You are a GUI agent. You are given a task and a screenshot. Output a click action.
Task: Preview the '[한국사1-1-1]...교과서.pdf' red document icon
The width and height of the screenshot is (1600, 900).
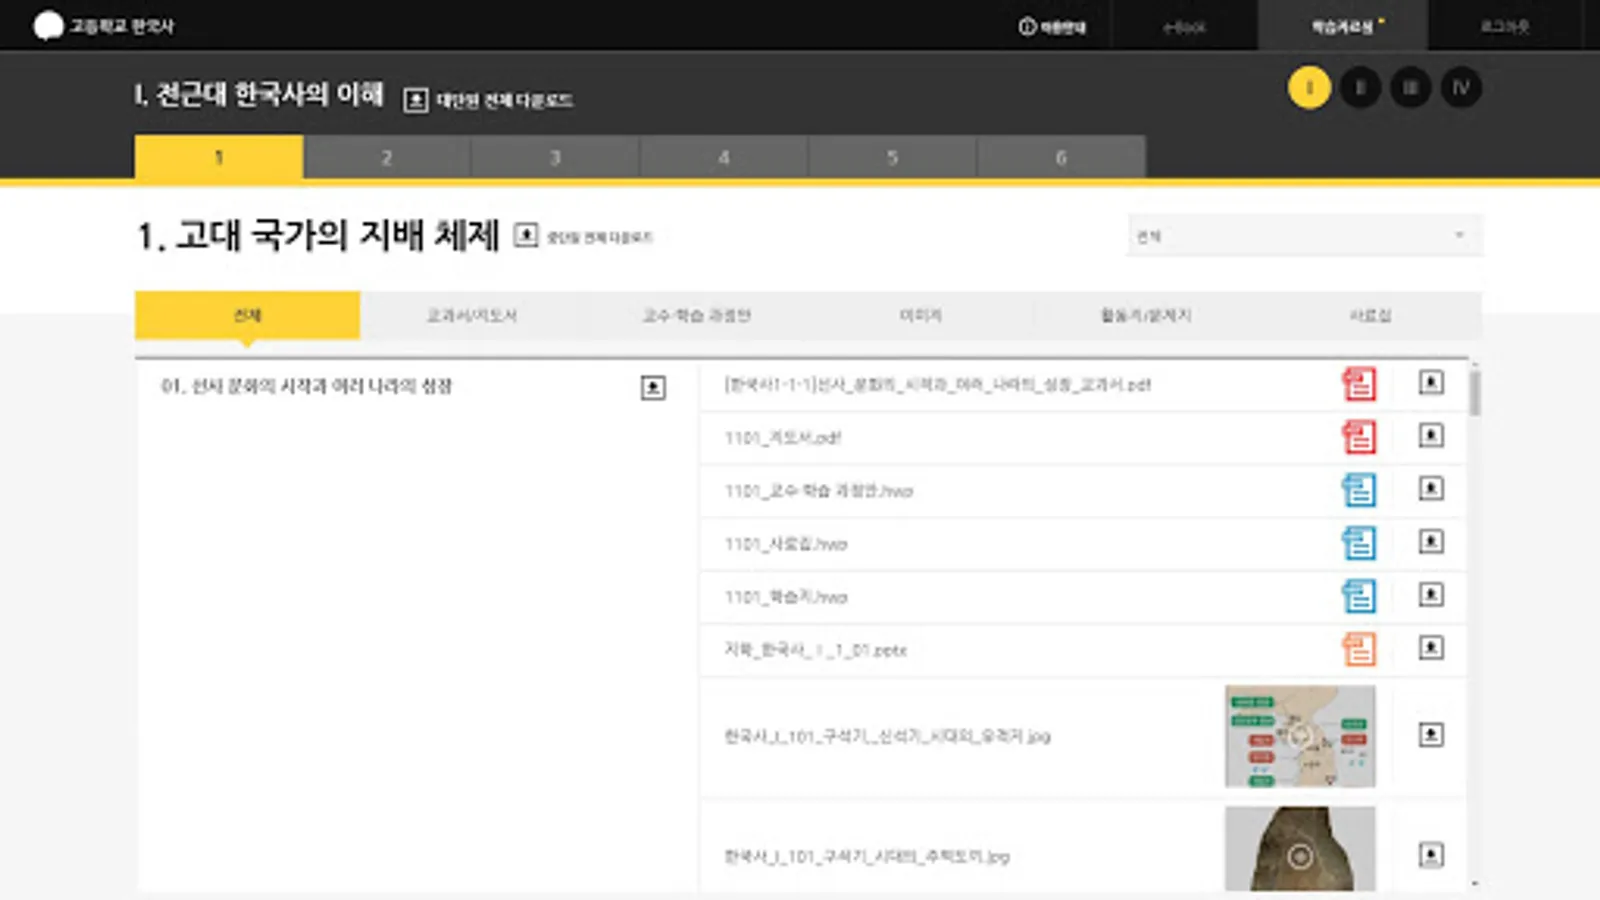click(1359, 384)
